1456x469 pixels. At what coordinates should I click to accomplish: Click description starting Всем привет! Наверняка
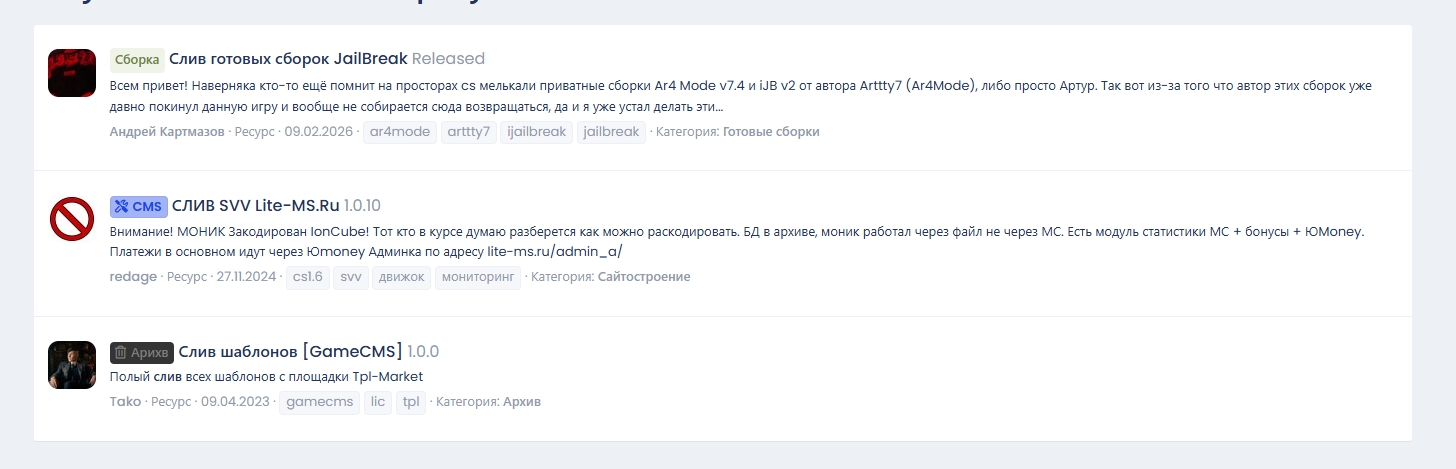tap(741, 96)
